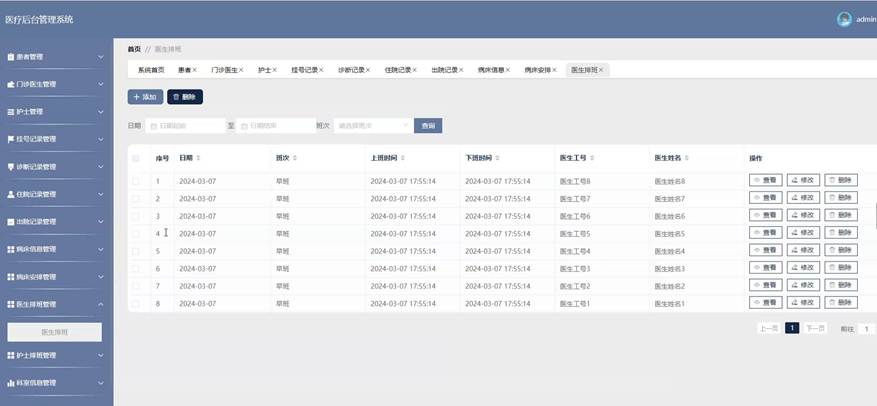Close the 病床安排 tab with its X
The image size is (877, 406).
[x=554, y=70]
